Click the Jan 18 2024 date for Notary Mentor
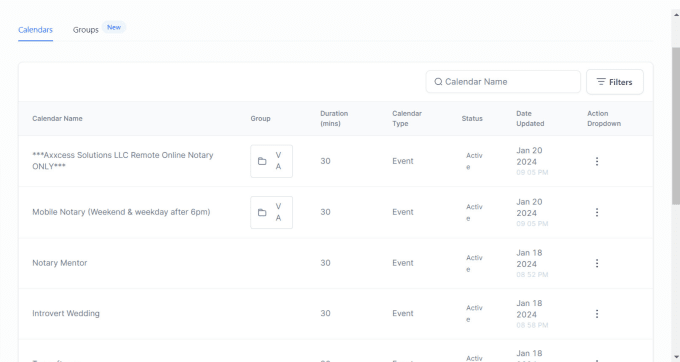 (529, 258)
